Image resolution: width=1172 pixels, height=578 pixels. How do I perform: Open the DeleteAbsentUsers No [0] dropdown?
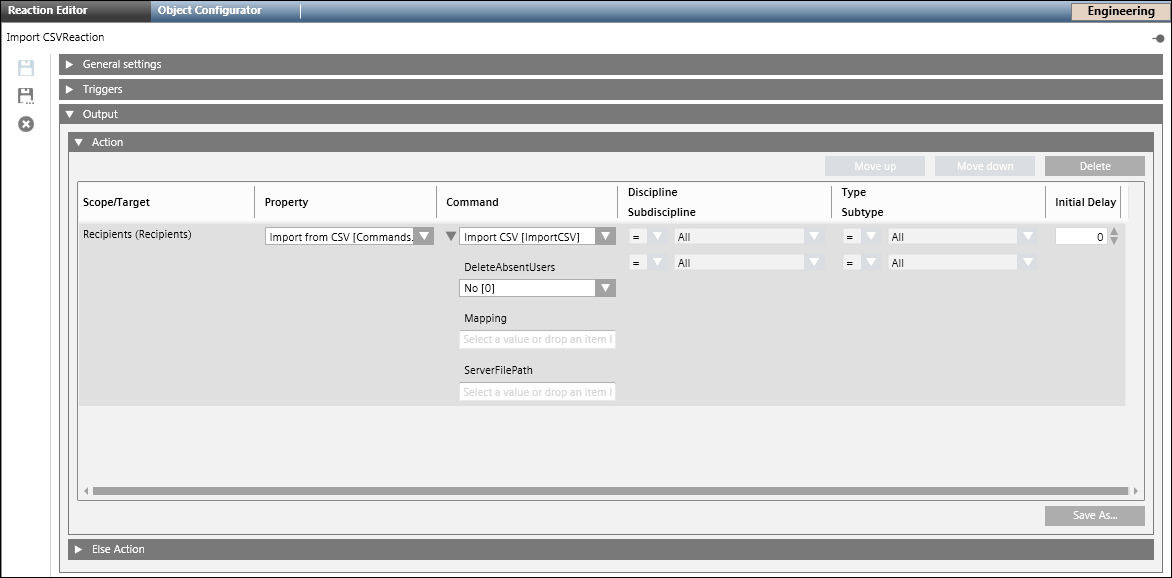click(604, 288)
